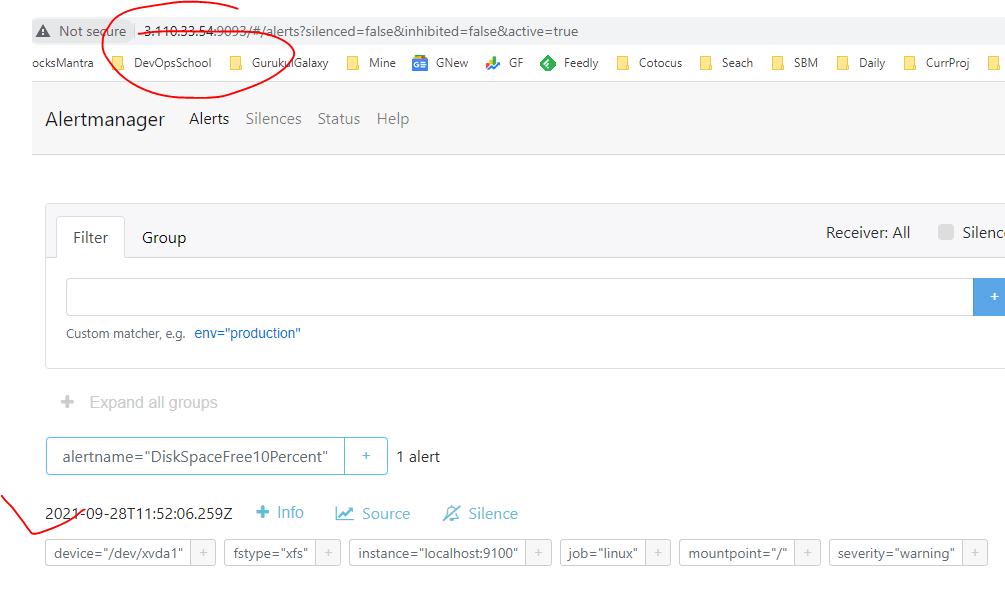Open alert Source graph link
The width and height of the screenshot is (1005, 609).
[373, 513]
